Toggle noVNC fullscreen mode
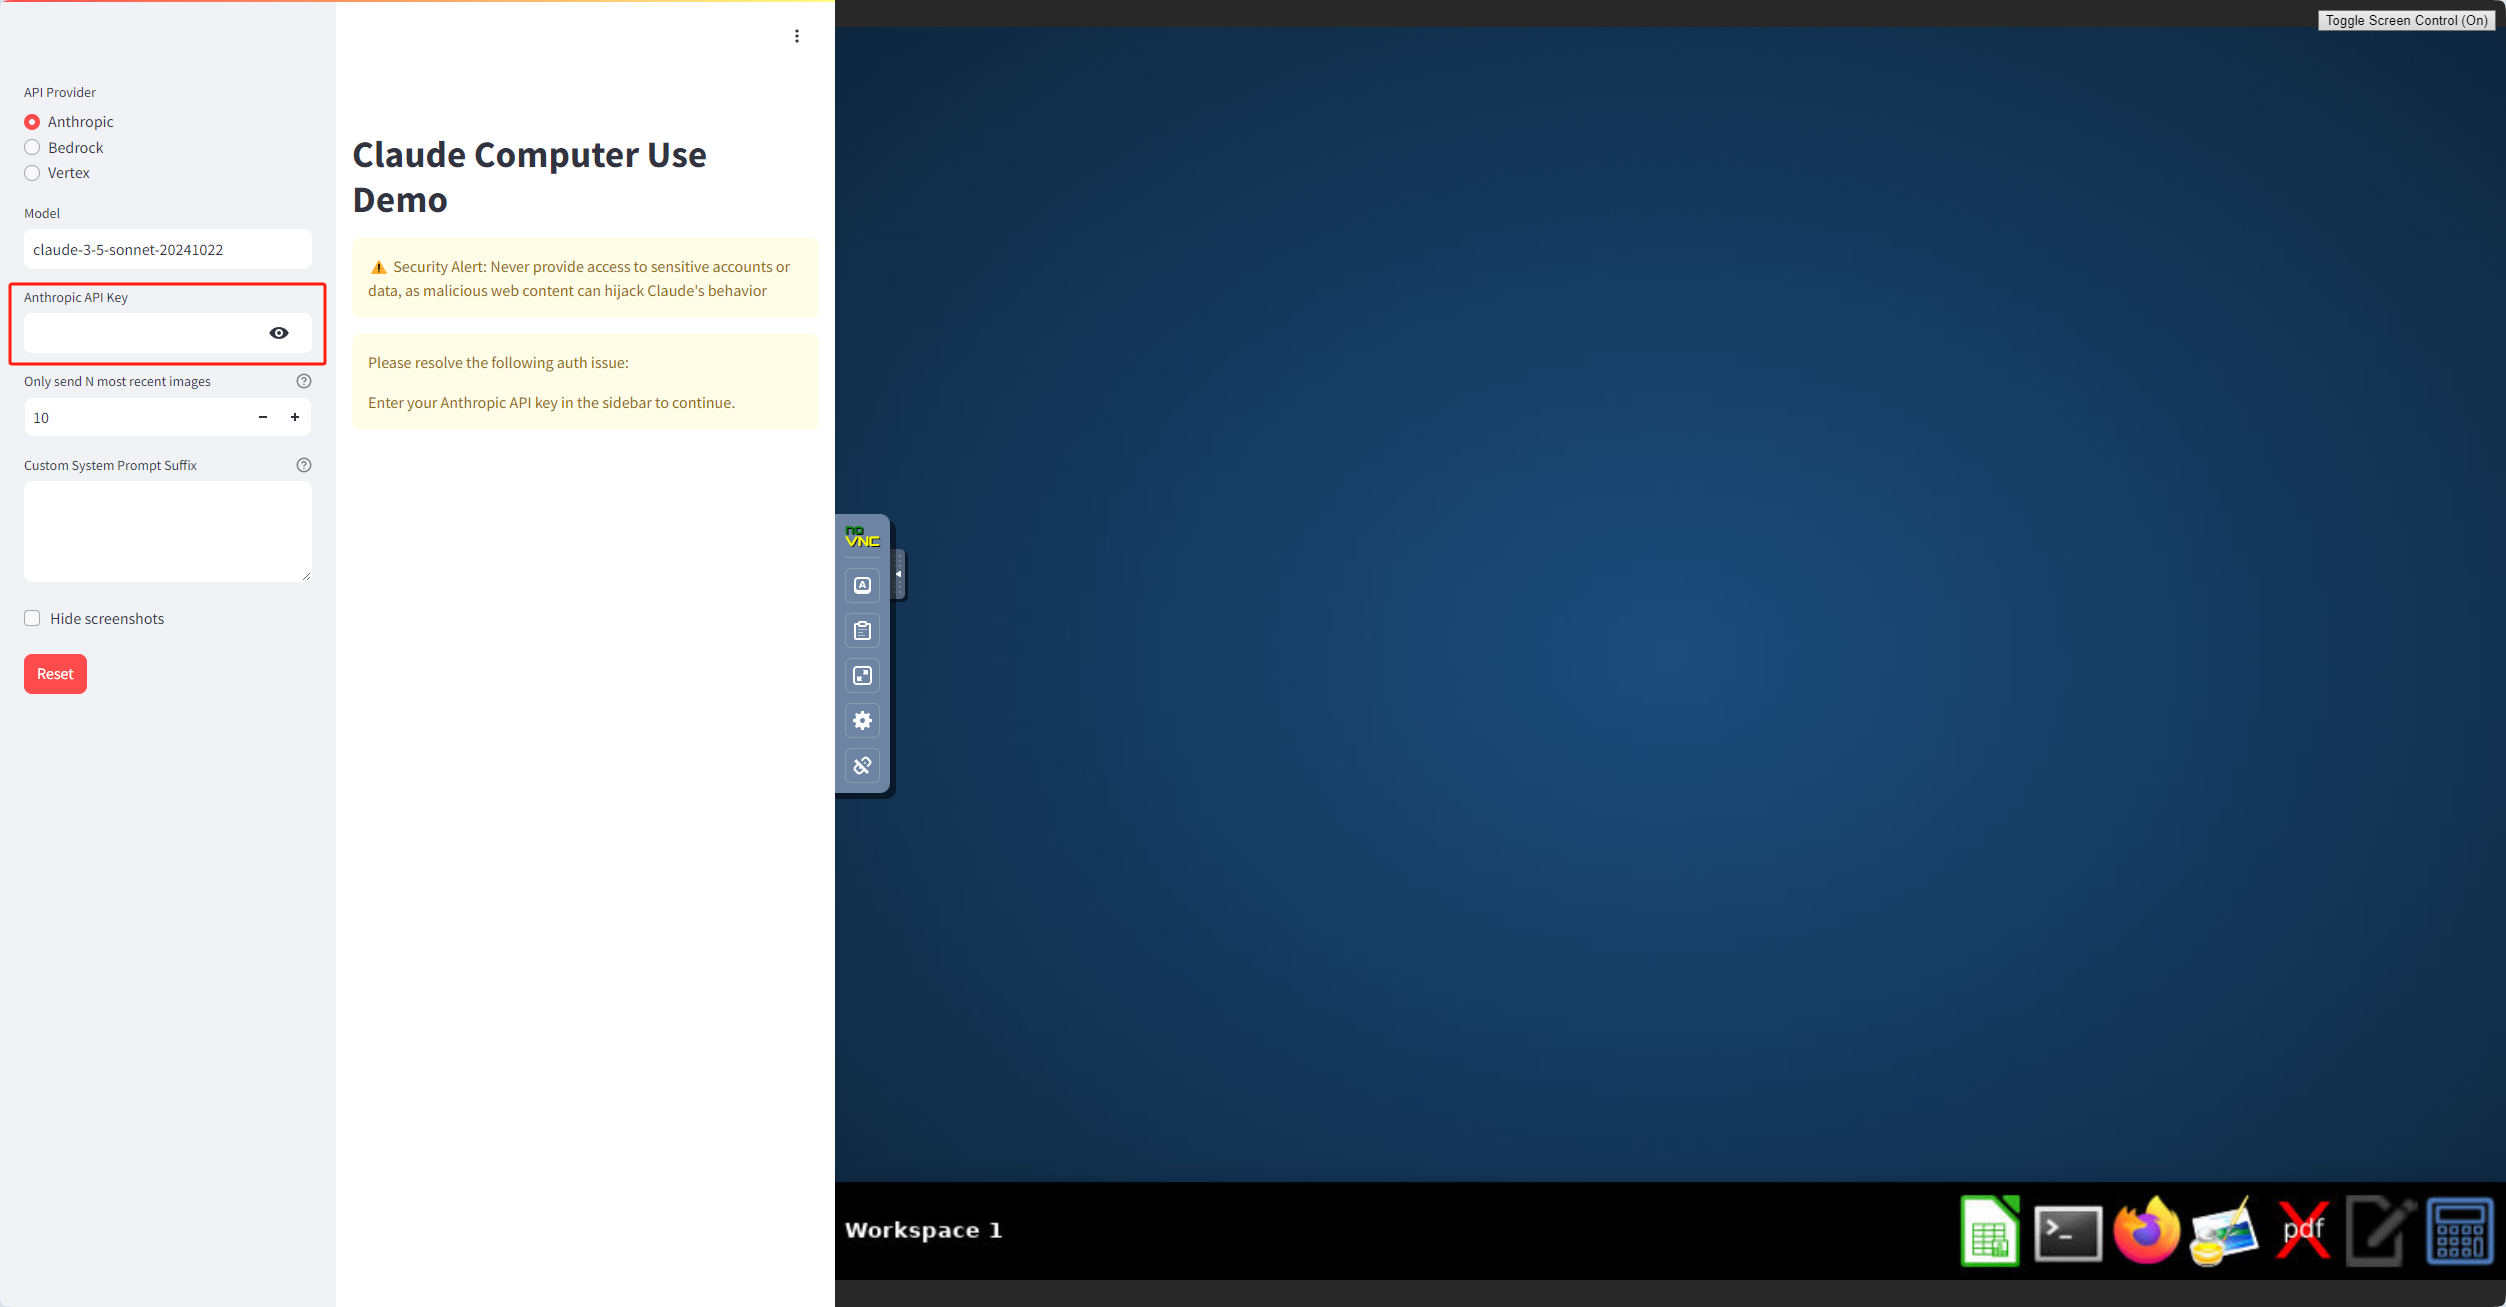 click(x=862, y=675)
